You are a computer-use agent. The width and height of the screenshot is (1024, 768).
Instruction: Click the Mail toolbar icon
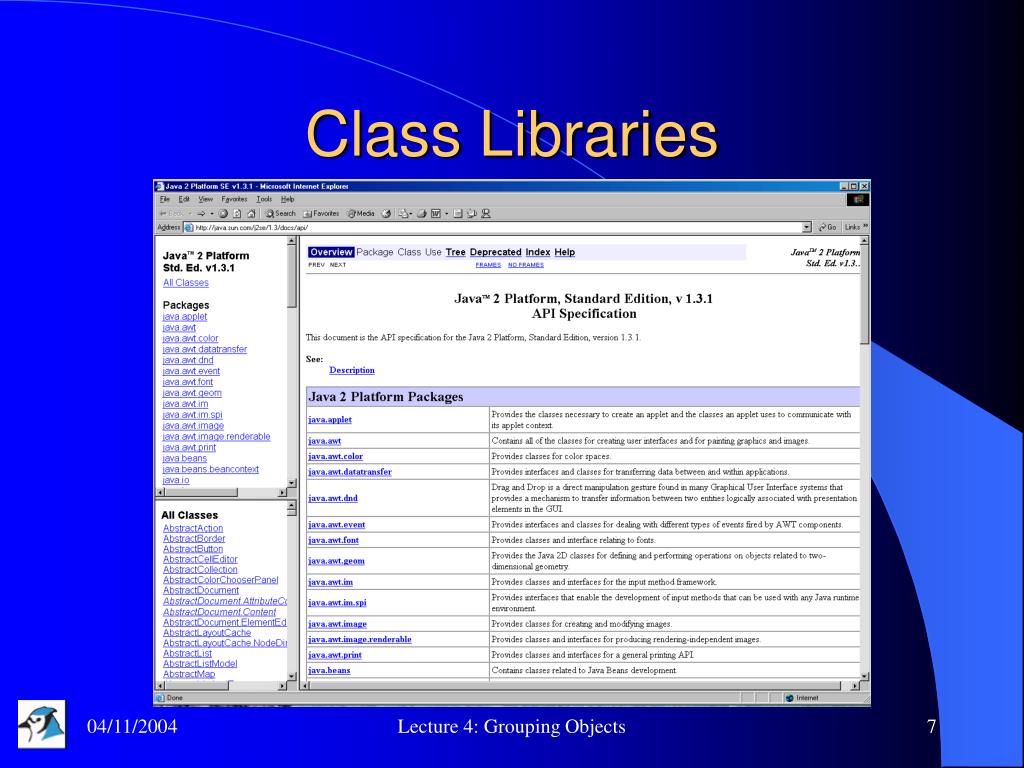(x=404, y=214)
